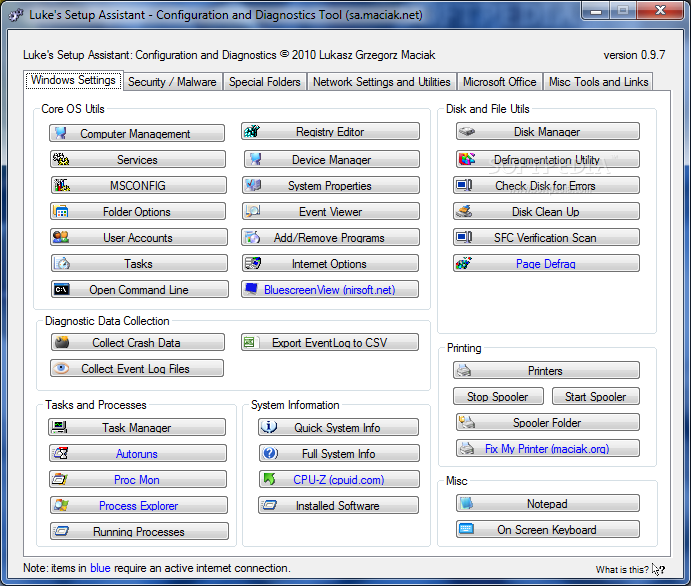The width and height of the screenshot is (691, 586).
Task: Click the Services gear icon
Action: pos(61,159)
